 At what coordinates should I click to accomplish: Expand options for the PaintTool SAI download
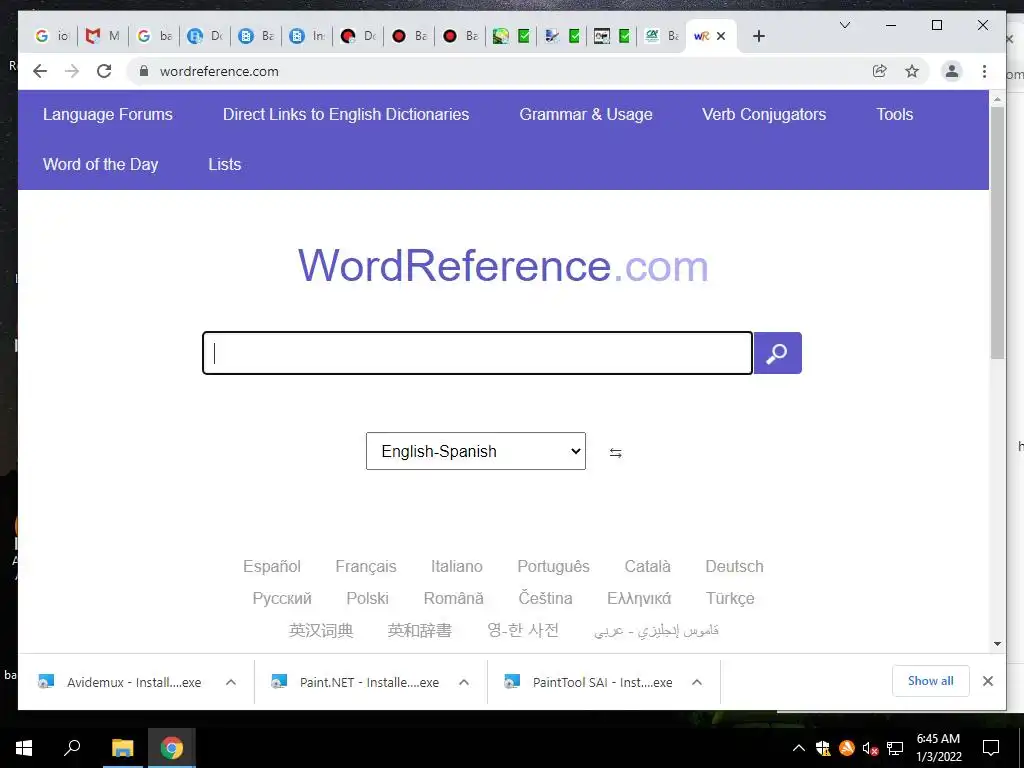tap(697, 682)
